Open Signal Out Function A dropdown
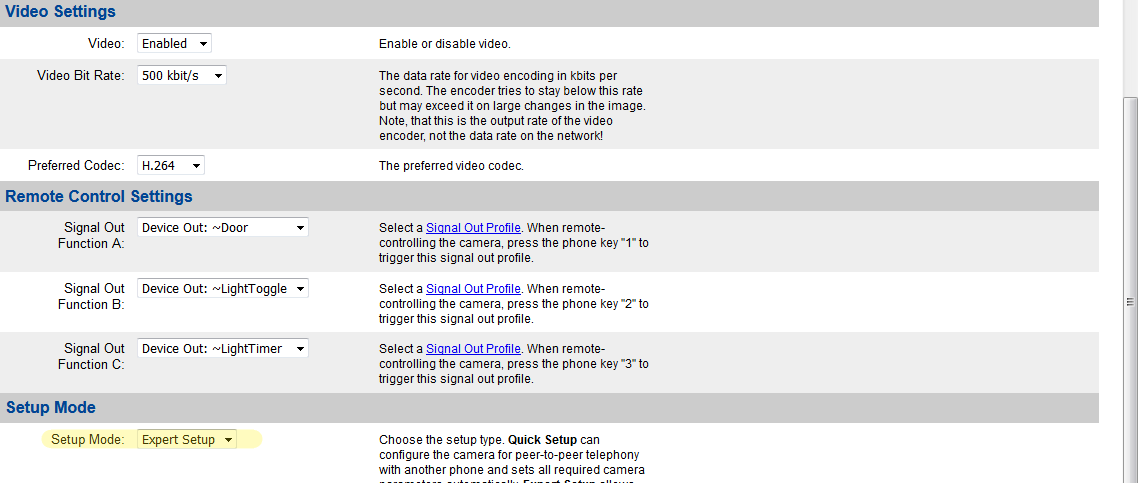This screenshot has width=1138, height=483. coord(223,228)
